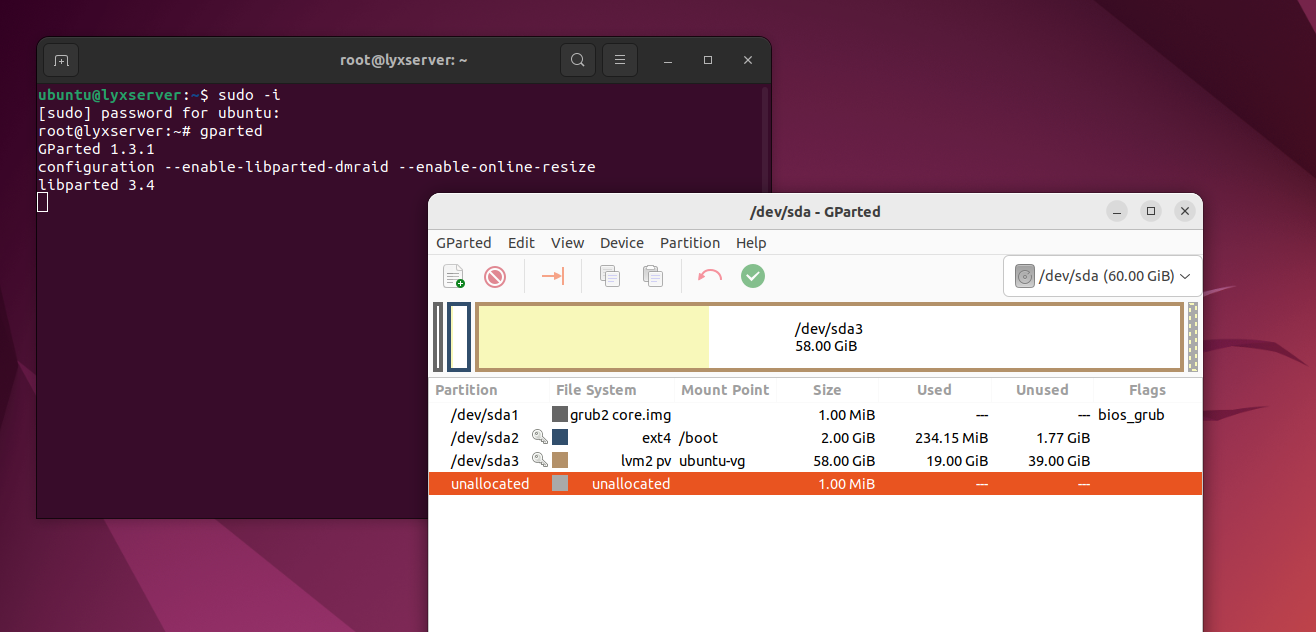1316x632 pixels.
Task: Click the Resize/Move partition icon
Action: 553,276
